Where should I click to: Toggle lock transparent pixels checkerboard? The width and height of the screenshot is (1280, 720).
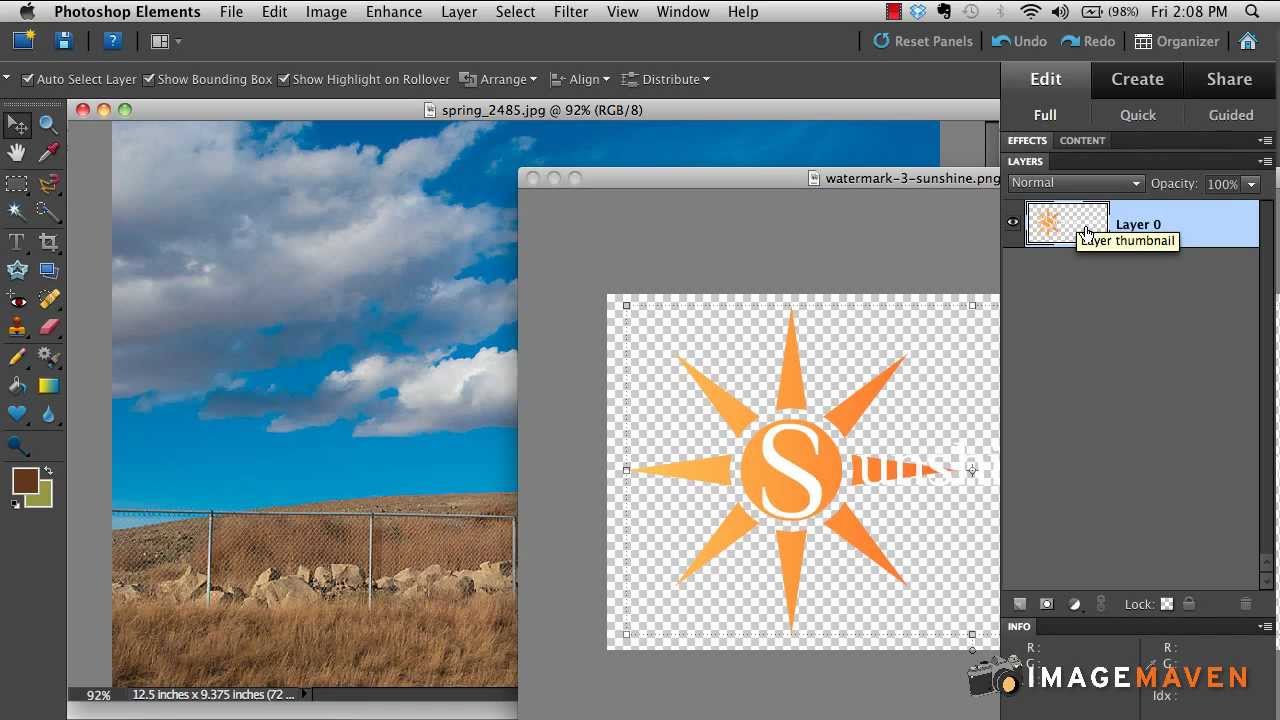pos(1167,604)
